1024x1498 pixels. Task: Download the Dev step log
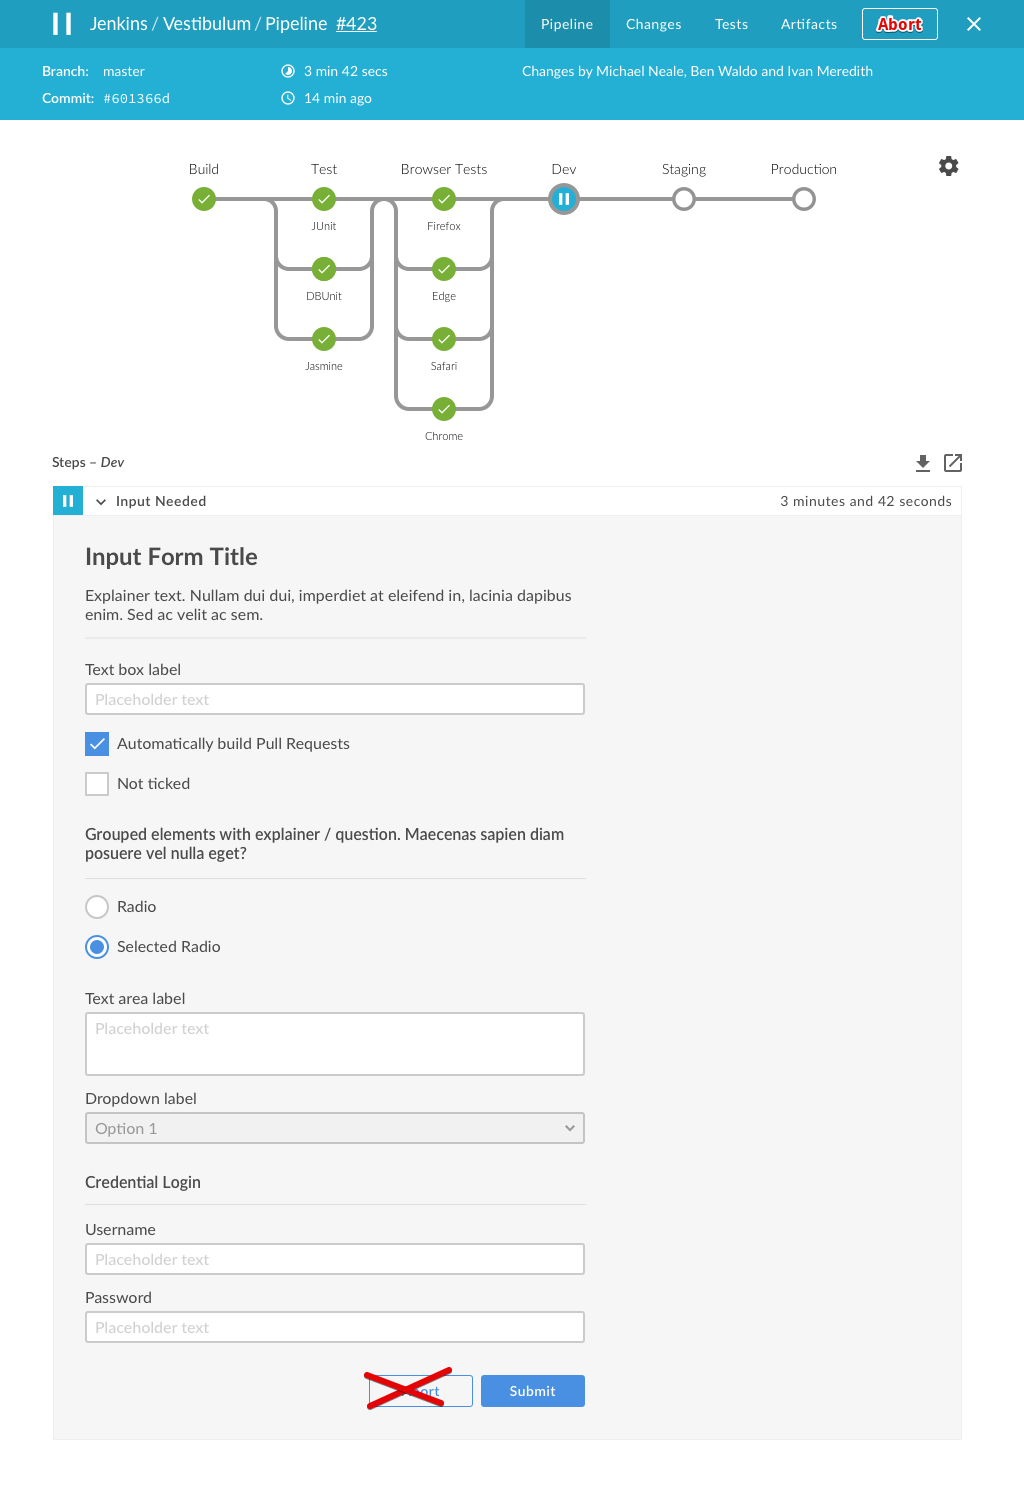[x=923, y=463]
